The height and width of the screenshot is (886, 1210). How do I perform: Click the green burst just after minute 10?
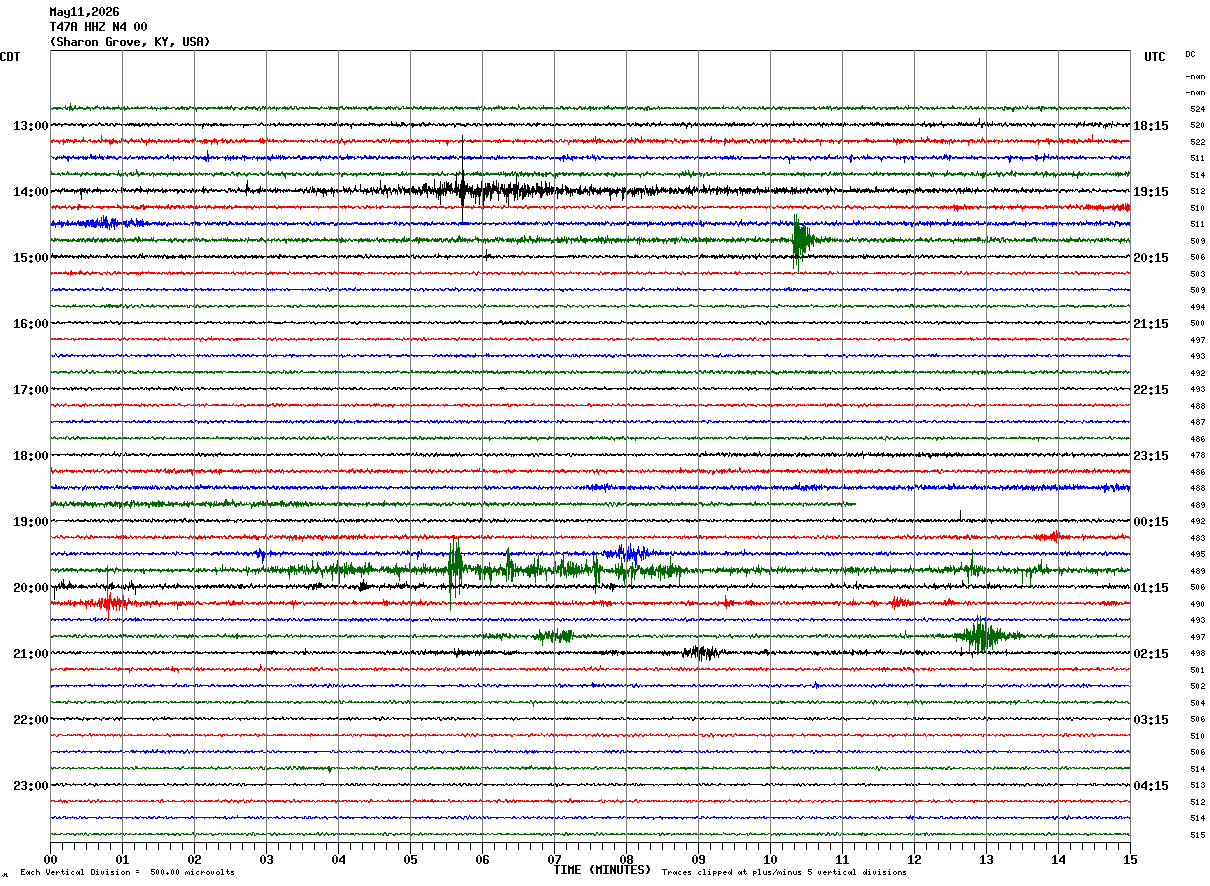pyautogui.click(x=802, y=240)
